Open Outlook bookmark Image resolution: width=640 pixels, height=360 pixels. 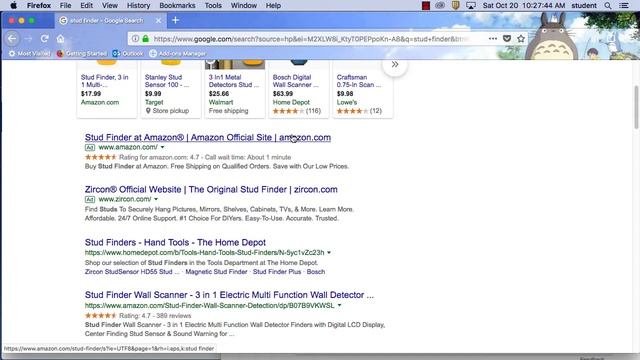[x=128, y=53]
